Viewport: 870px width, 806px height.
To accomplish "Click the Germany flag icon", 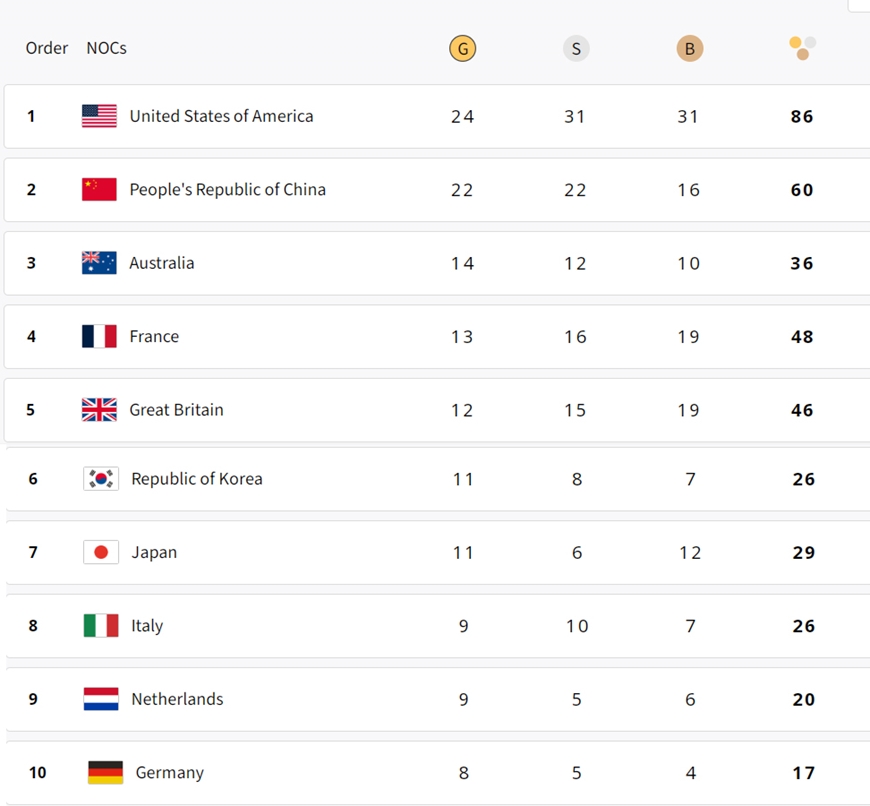I will pos(105,772).
